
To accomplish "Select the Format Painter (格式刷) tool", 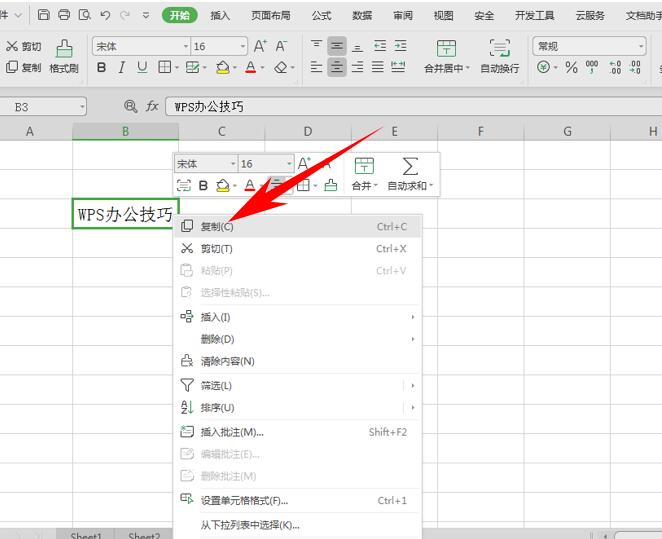I will [x=64, y=56].
